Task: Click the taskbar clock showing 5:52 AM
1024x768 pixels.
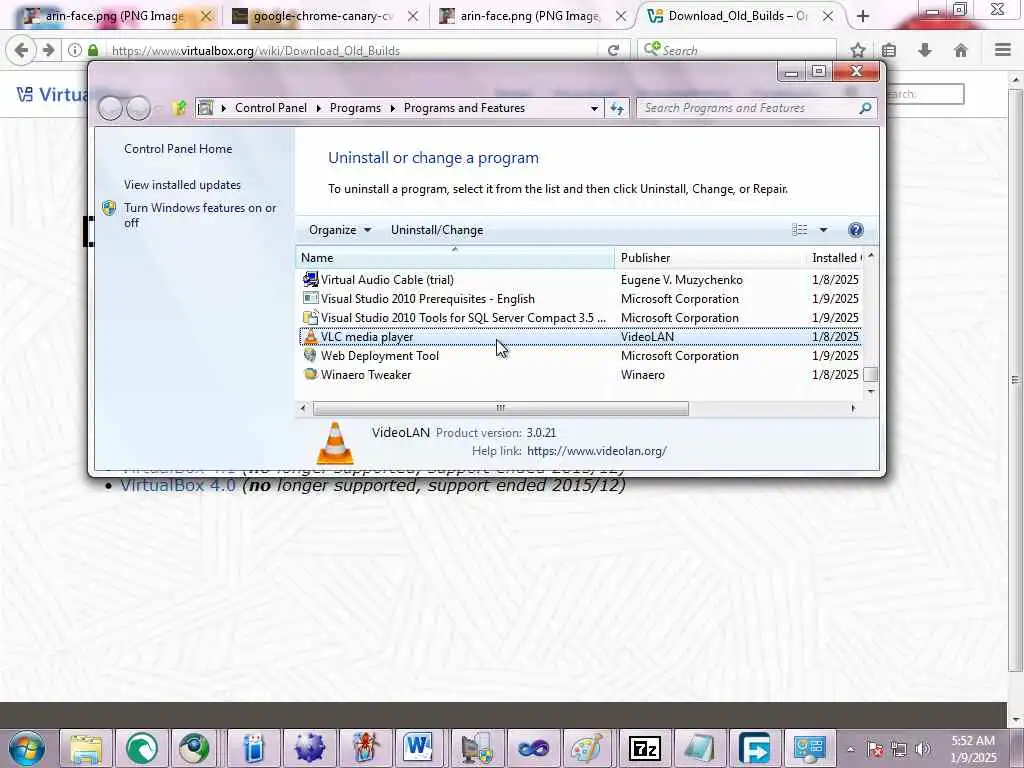Action: (973, 749)
